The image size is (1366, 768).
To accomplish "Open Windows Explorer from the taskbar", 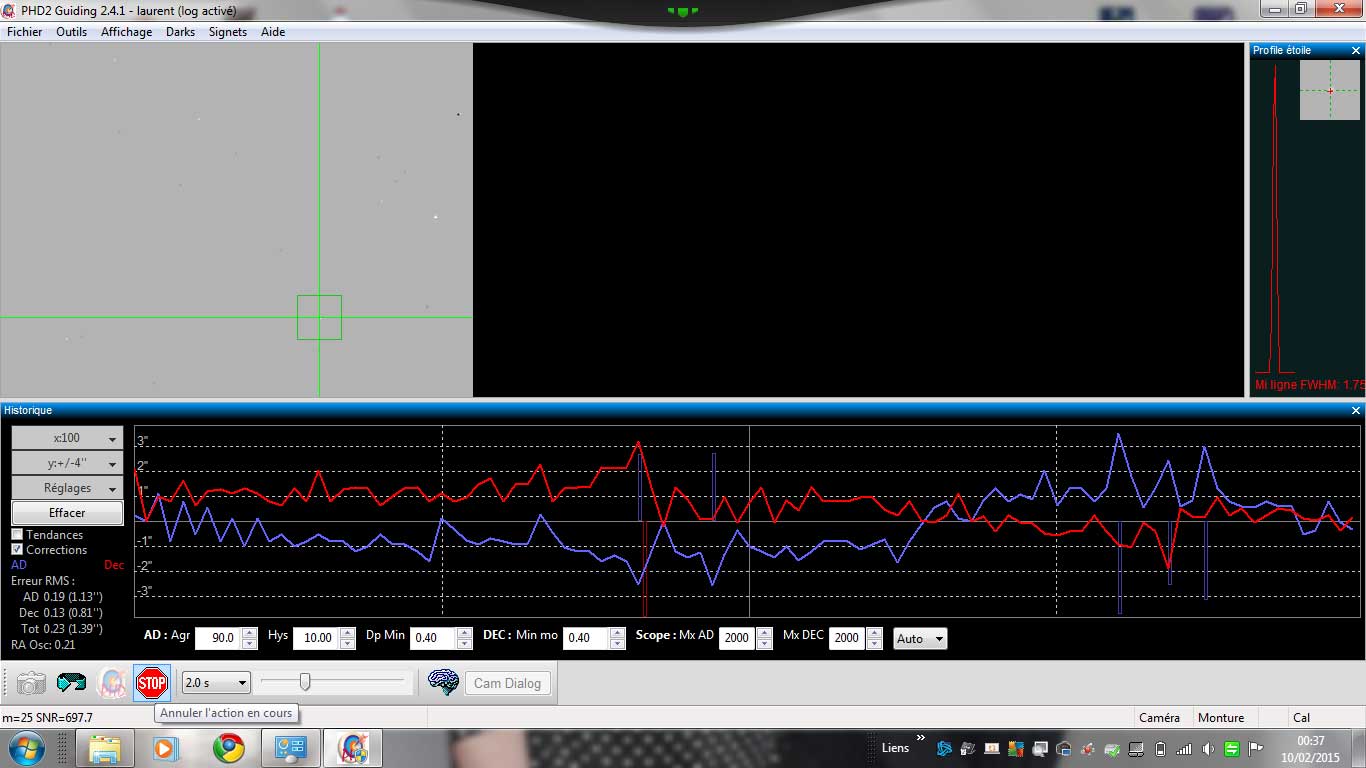I will 105,748.
